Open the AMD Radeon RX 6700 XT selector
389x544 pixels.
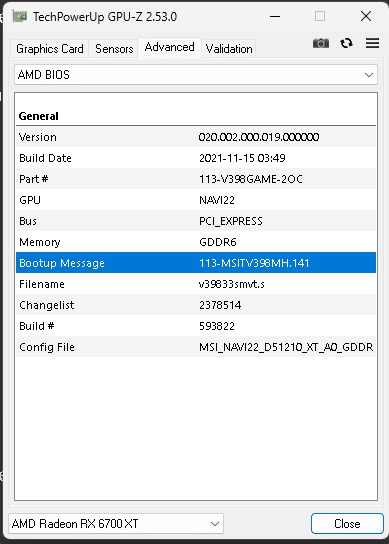[116, 524]
